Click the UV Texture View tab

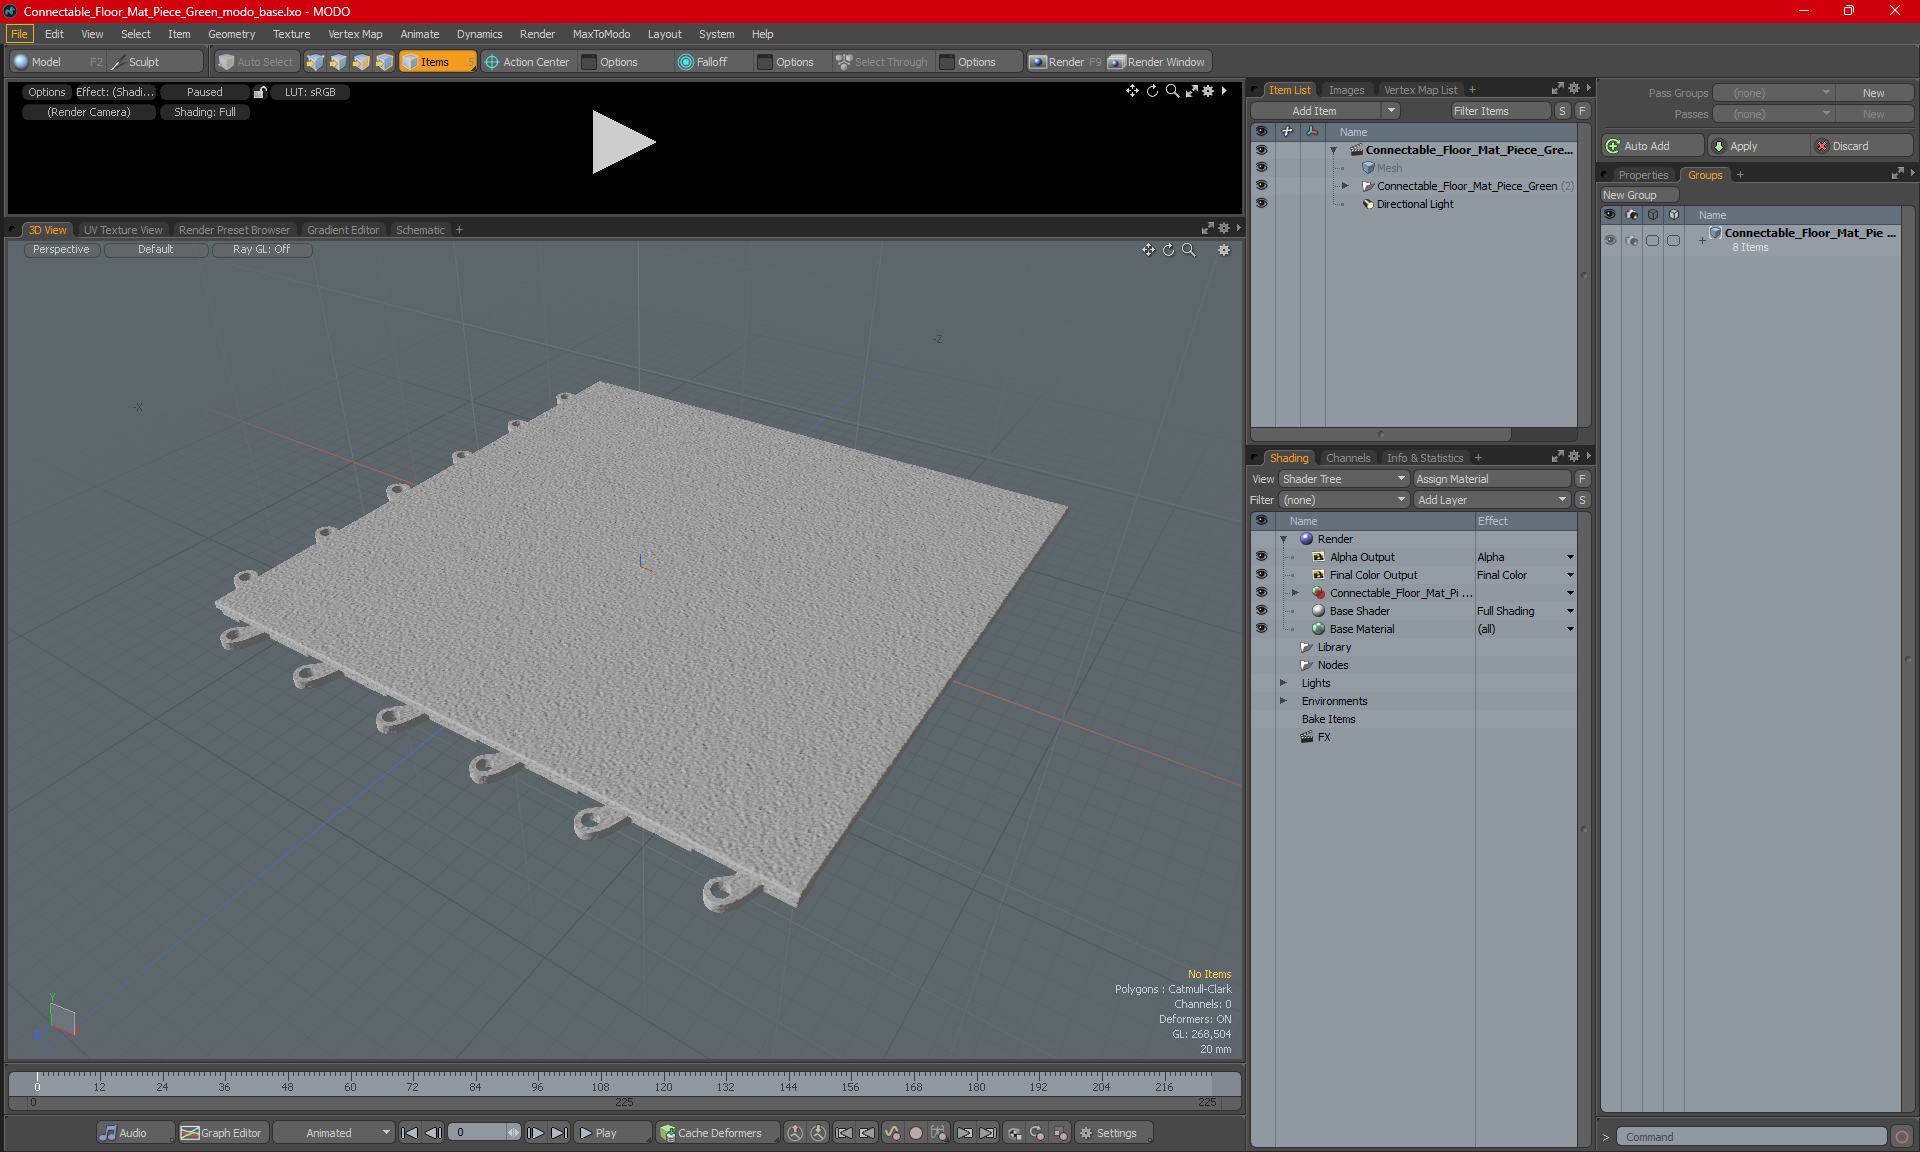pos(122,229)
